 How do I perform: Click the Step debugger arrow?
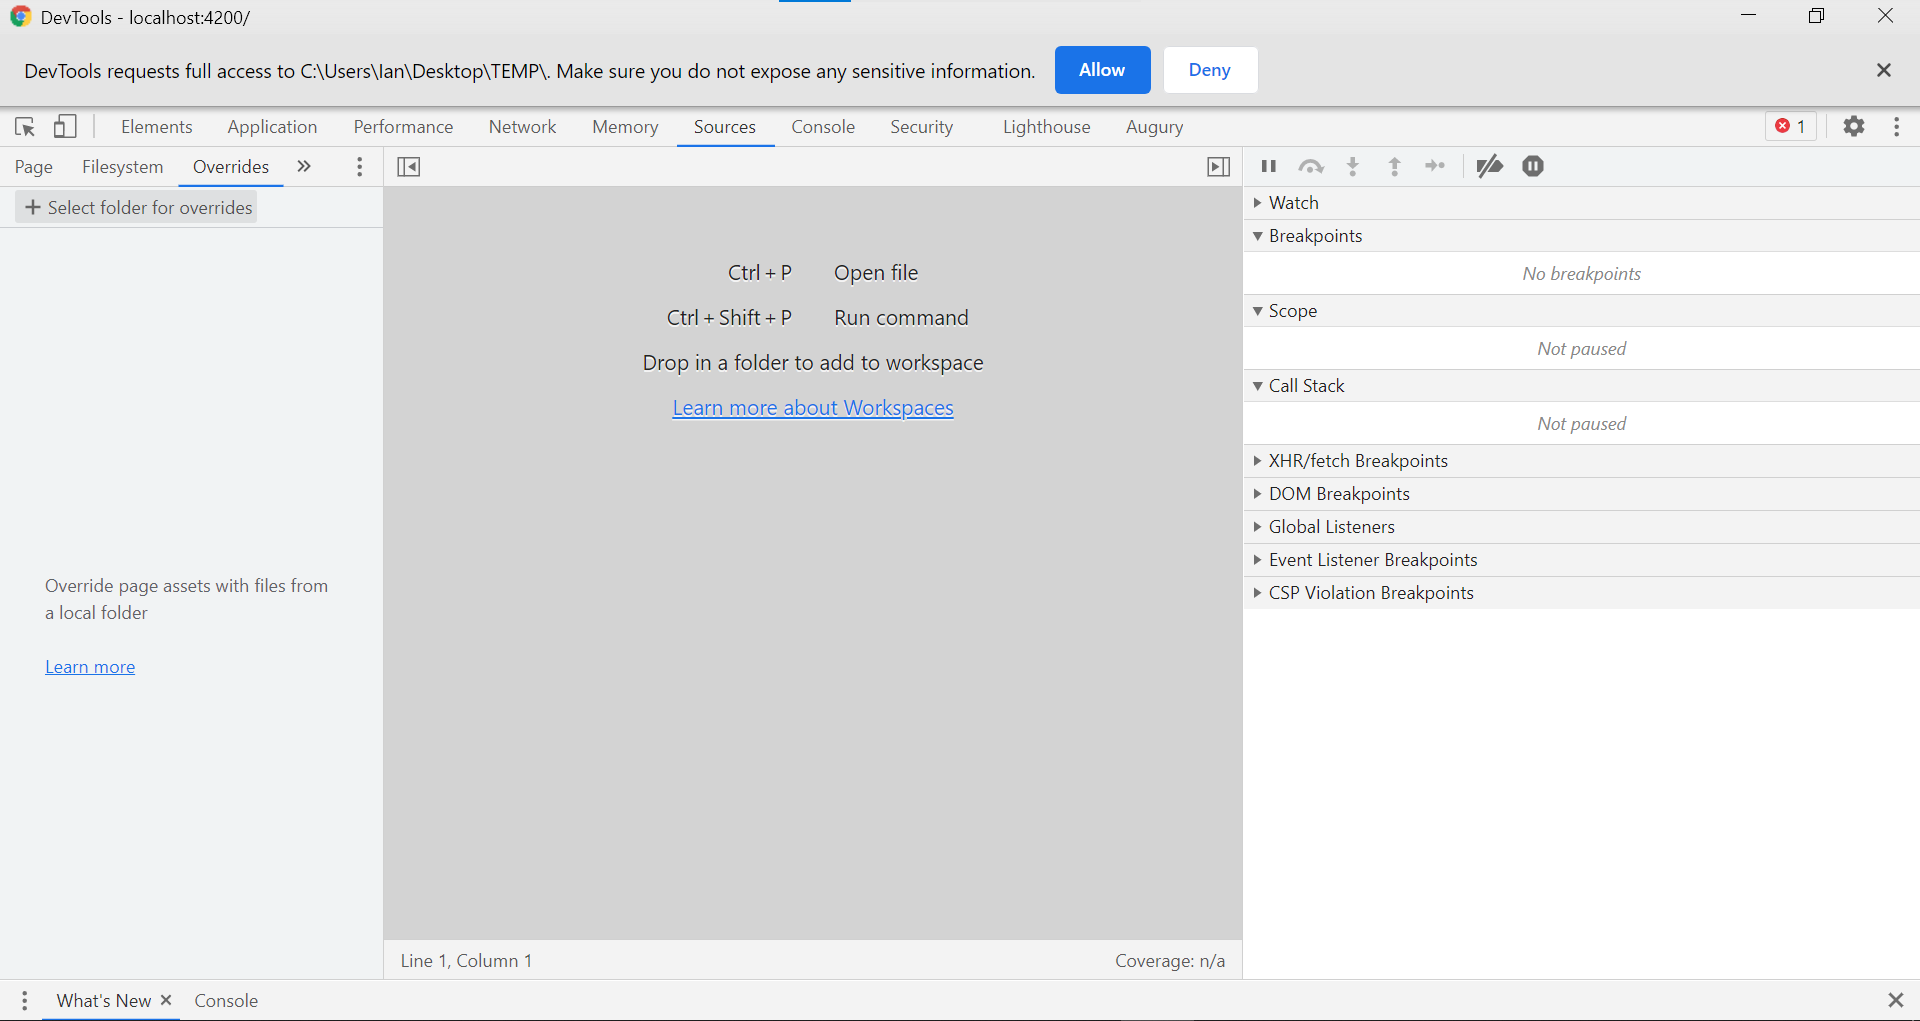[1436, 166]
